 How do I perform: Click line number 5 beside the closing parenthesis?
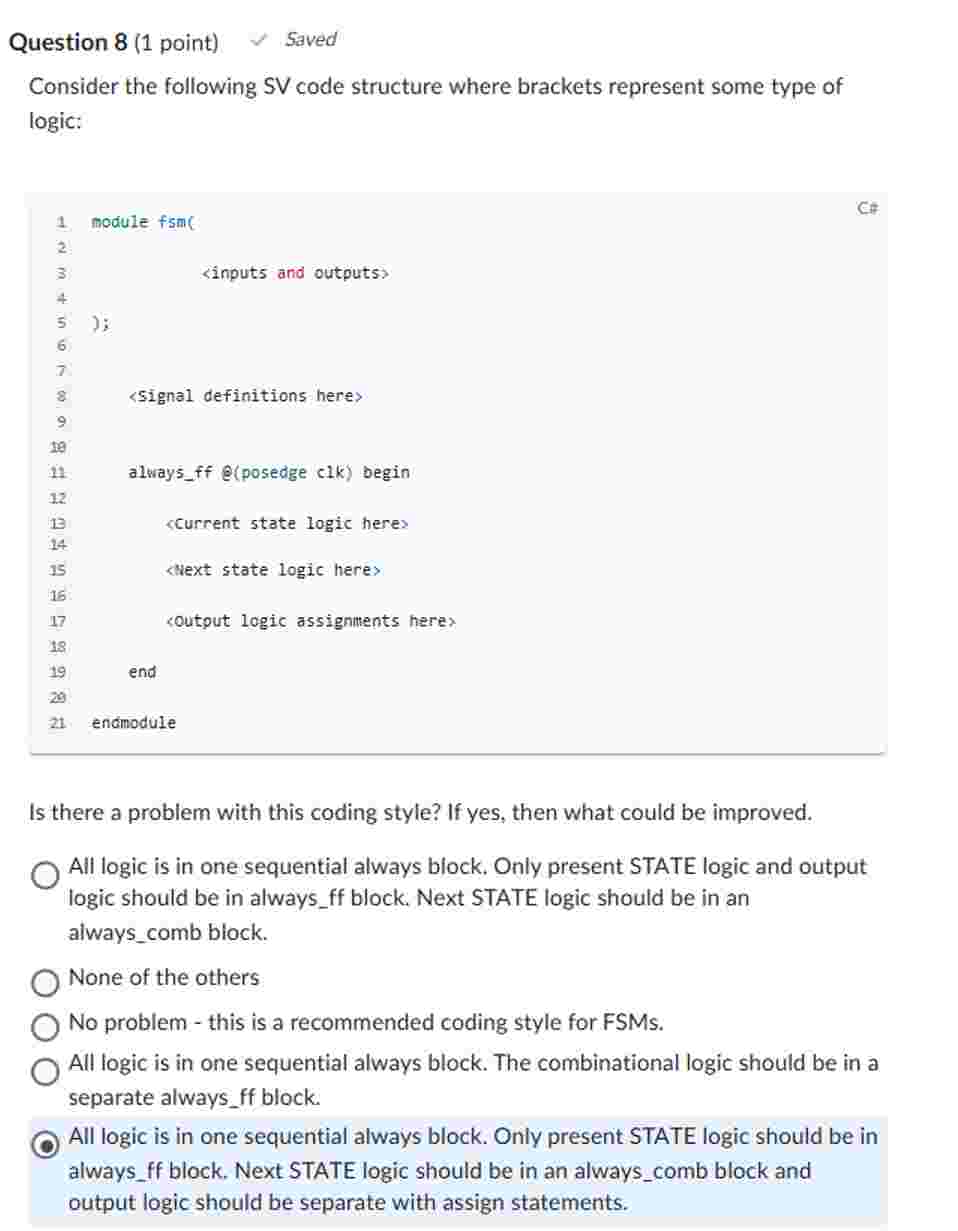coord(62,322)
